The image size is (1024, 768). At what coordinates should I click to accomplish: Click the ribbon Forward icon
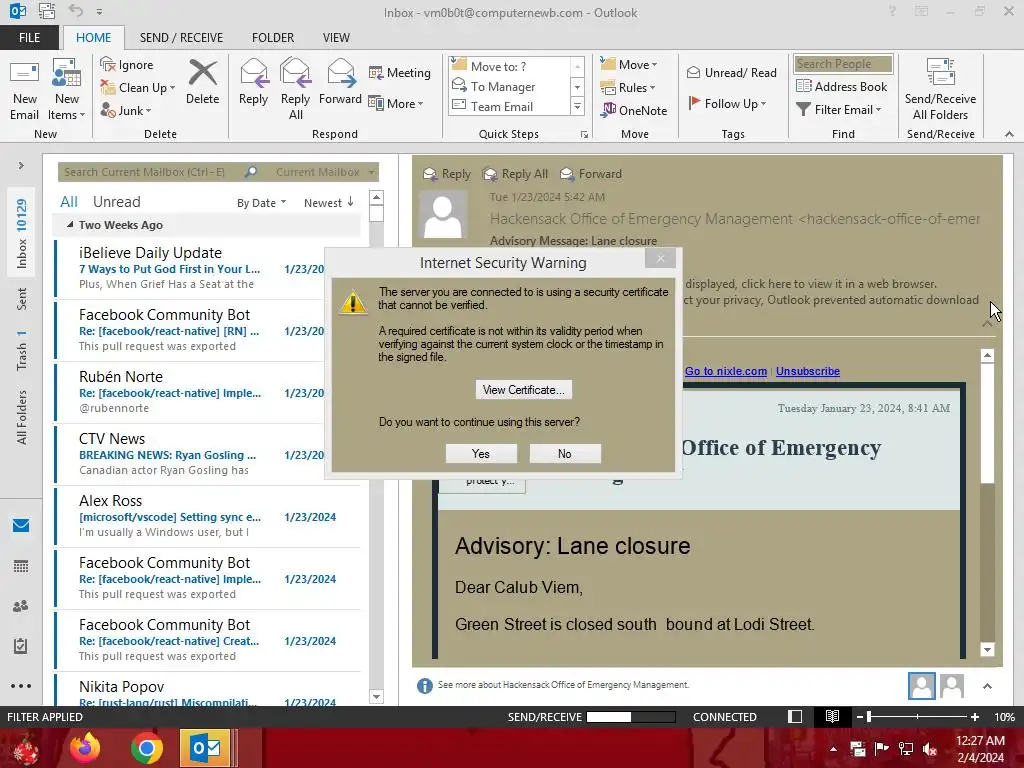click(x=340, y=82)
